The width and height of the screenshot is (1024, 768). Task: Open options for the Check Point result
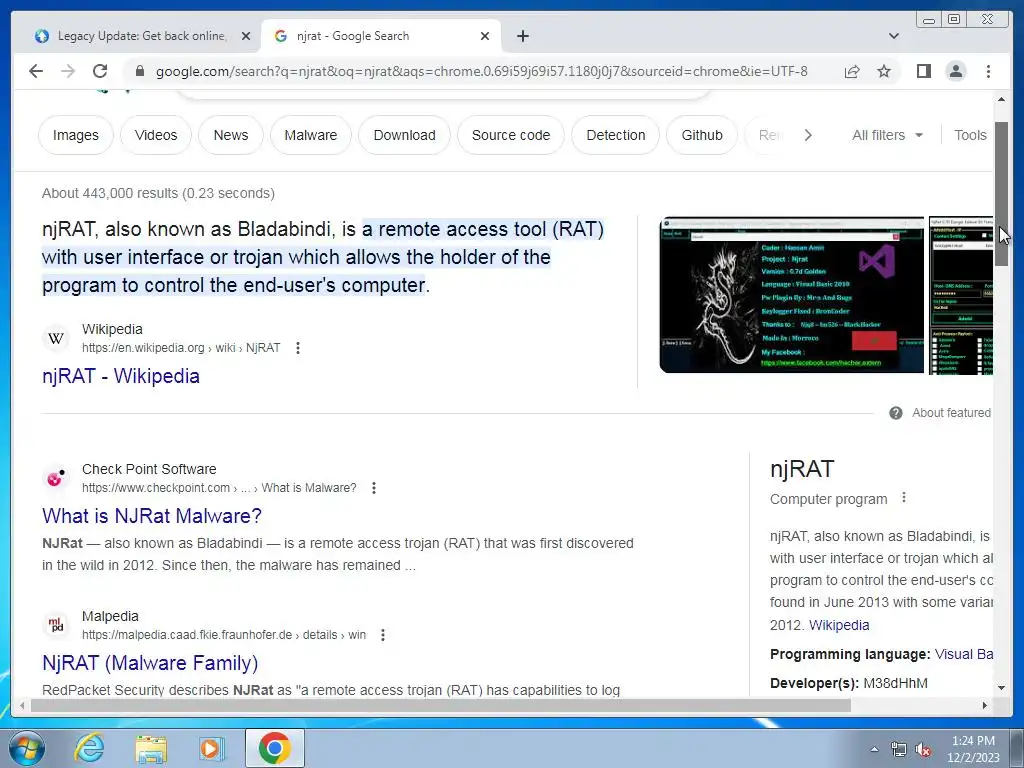point(374,488)
